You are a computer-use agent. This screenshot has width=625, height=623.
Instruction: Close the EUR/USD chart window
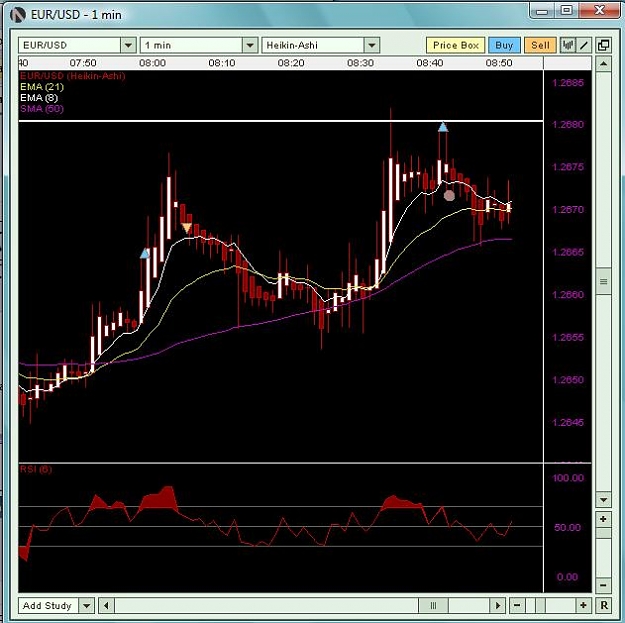pyautogui.click(x=599, y=11)
